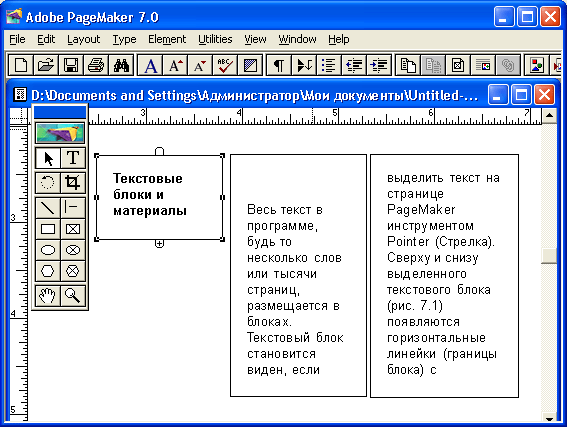
Task: Select the Pointer arrow tool
Action: click(48, 158)
